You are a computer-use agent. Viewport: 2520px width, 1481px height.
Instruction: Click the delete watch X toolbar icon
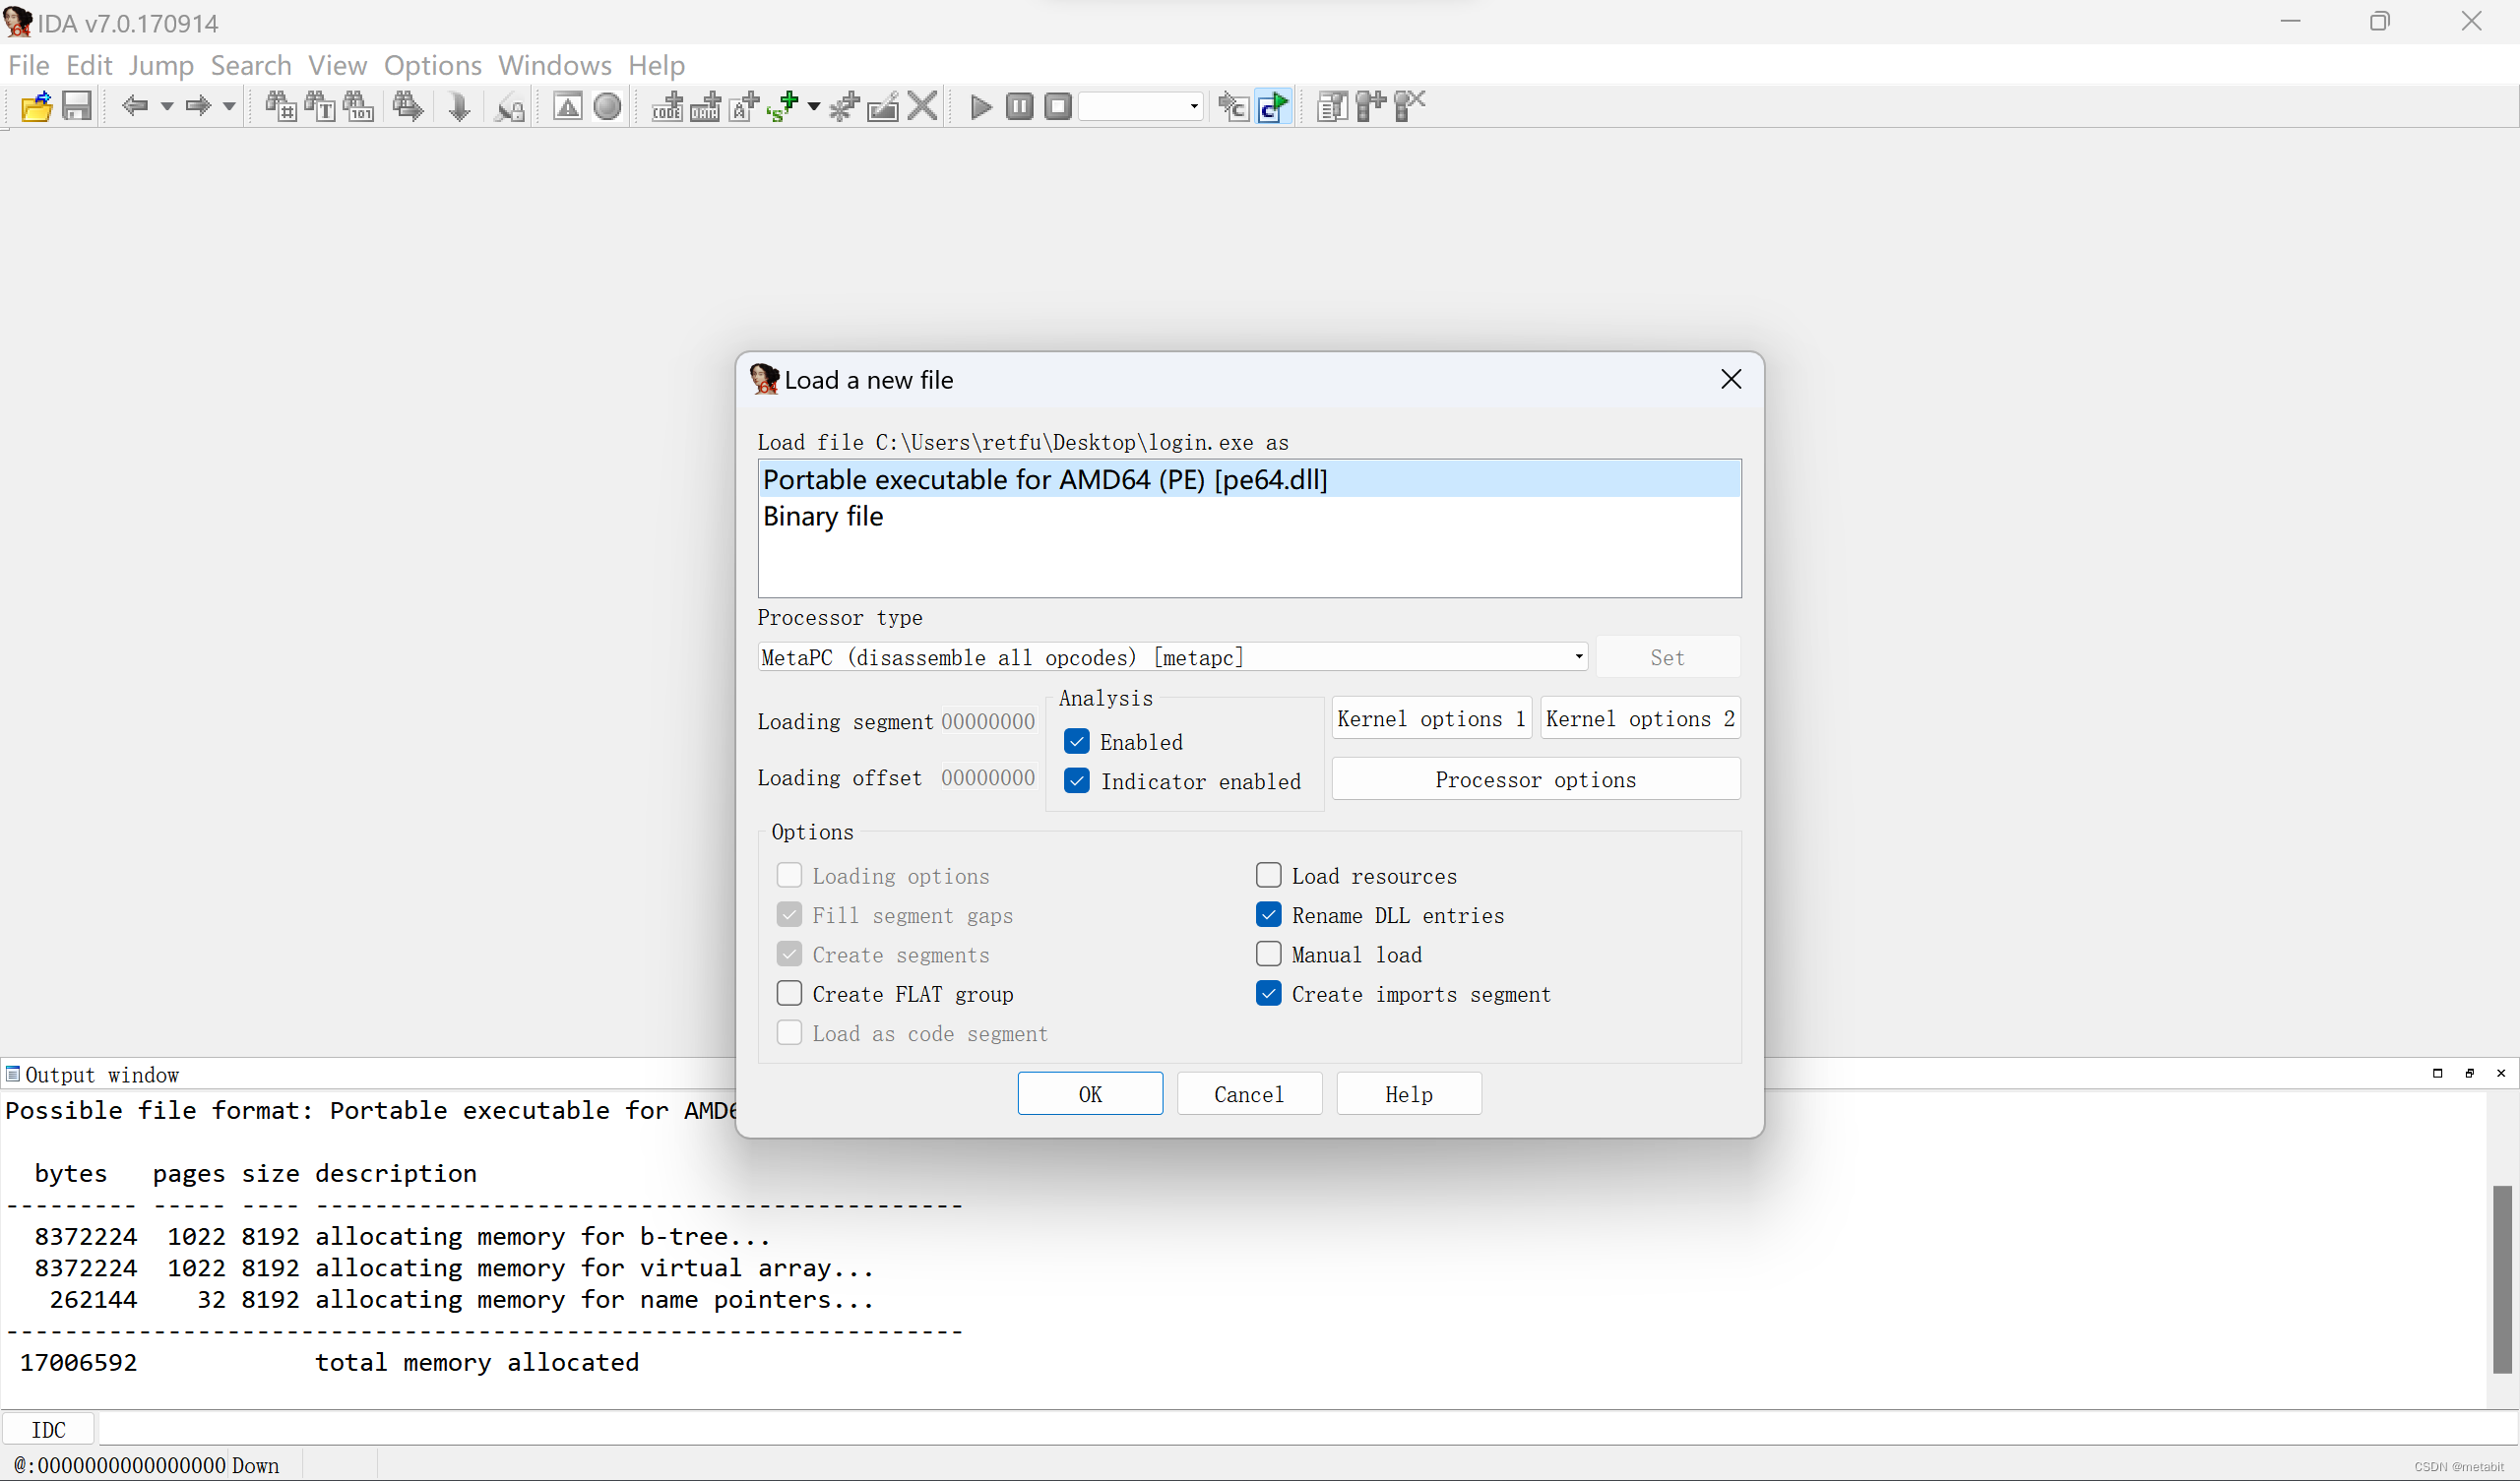pyautogui.click(x=1410, y=106)
